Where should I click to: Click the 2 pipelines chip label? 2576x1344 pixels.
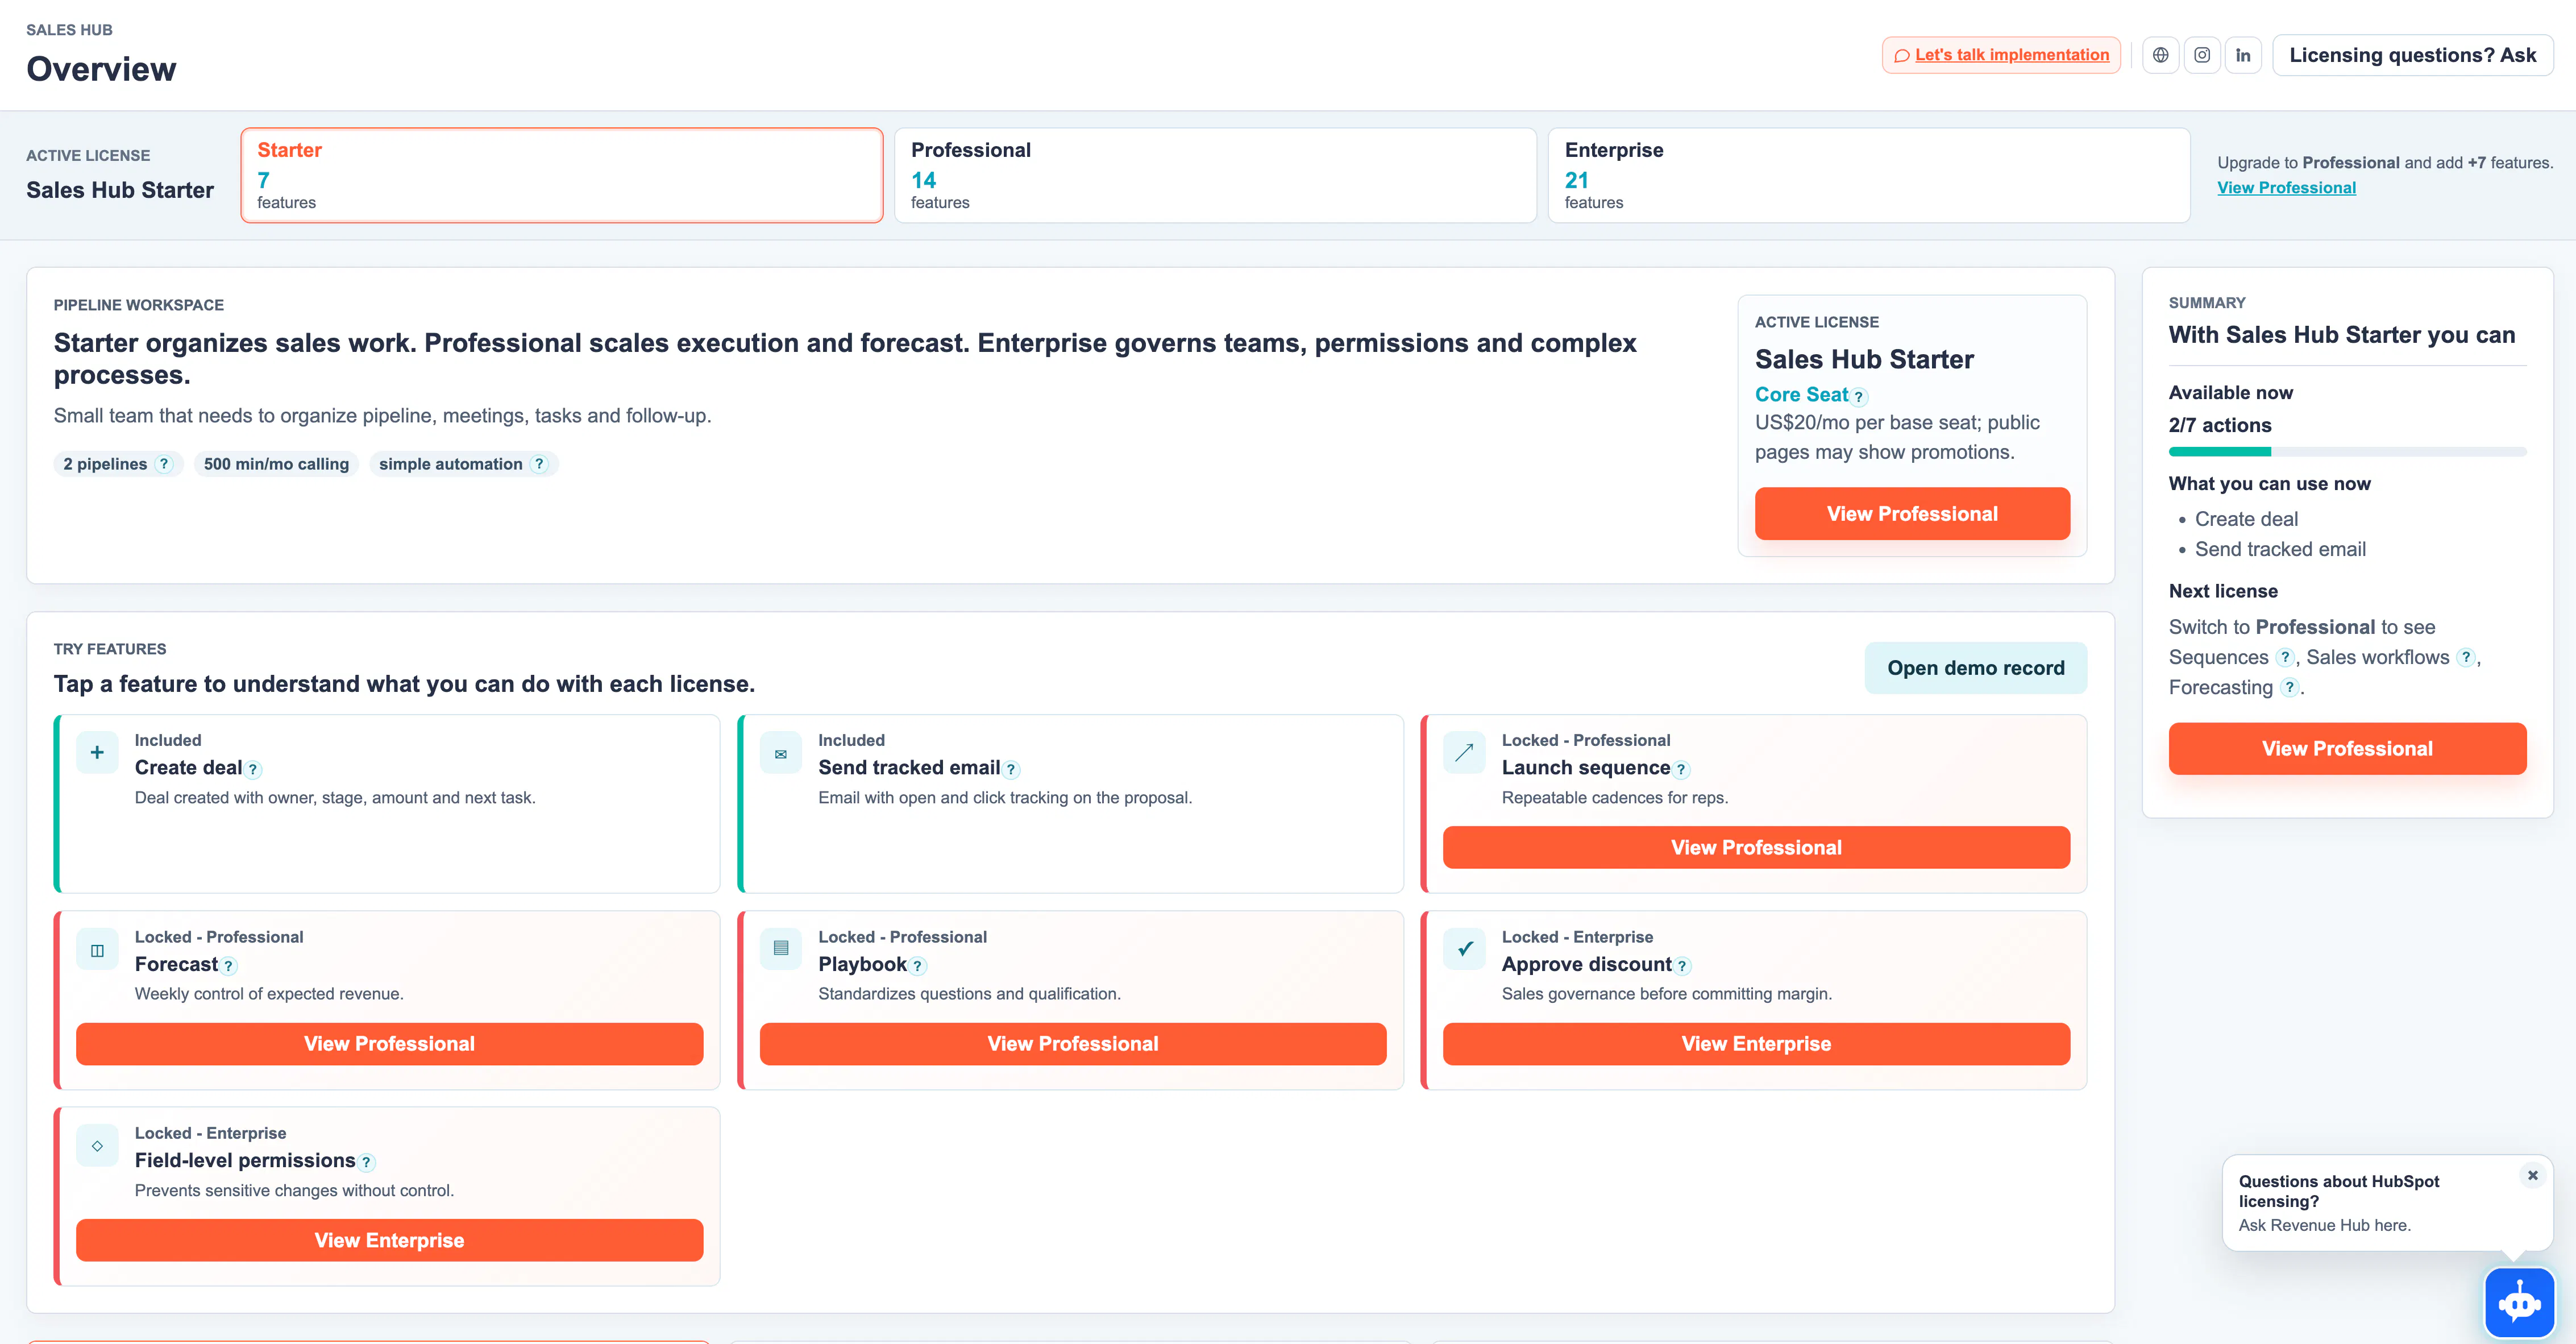[x=105, y=464]
